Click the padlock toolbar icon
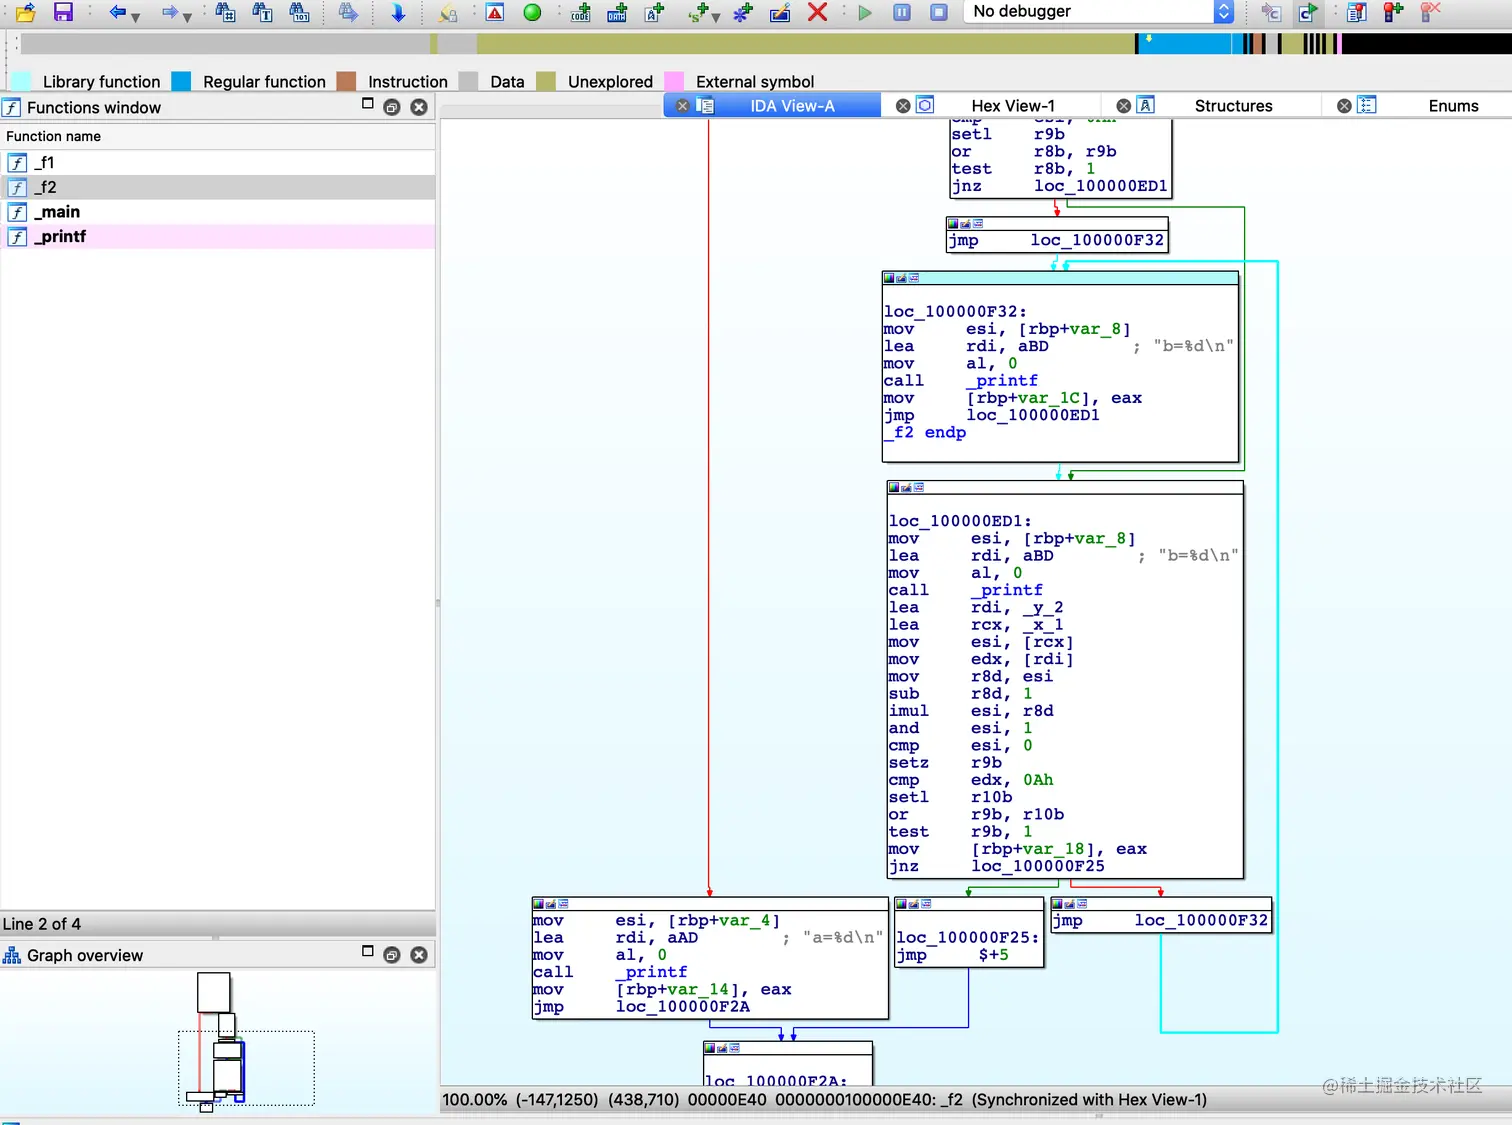 (448, 12)
